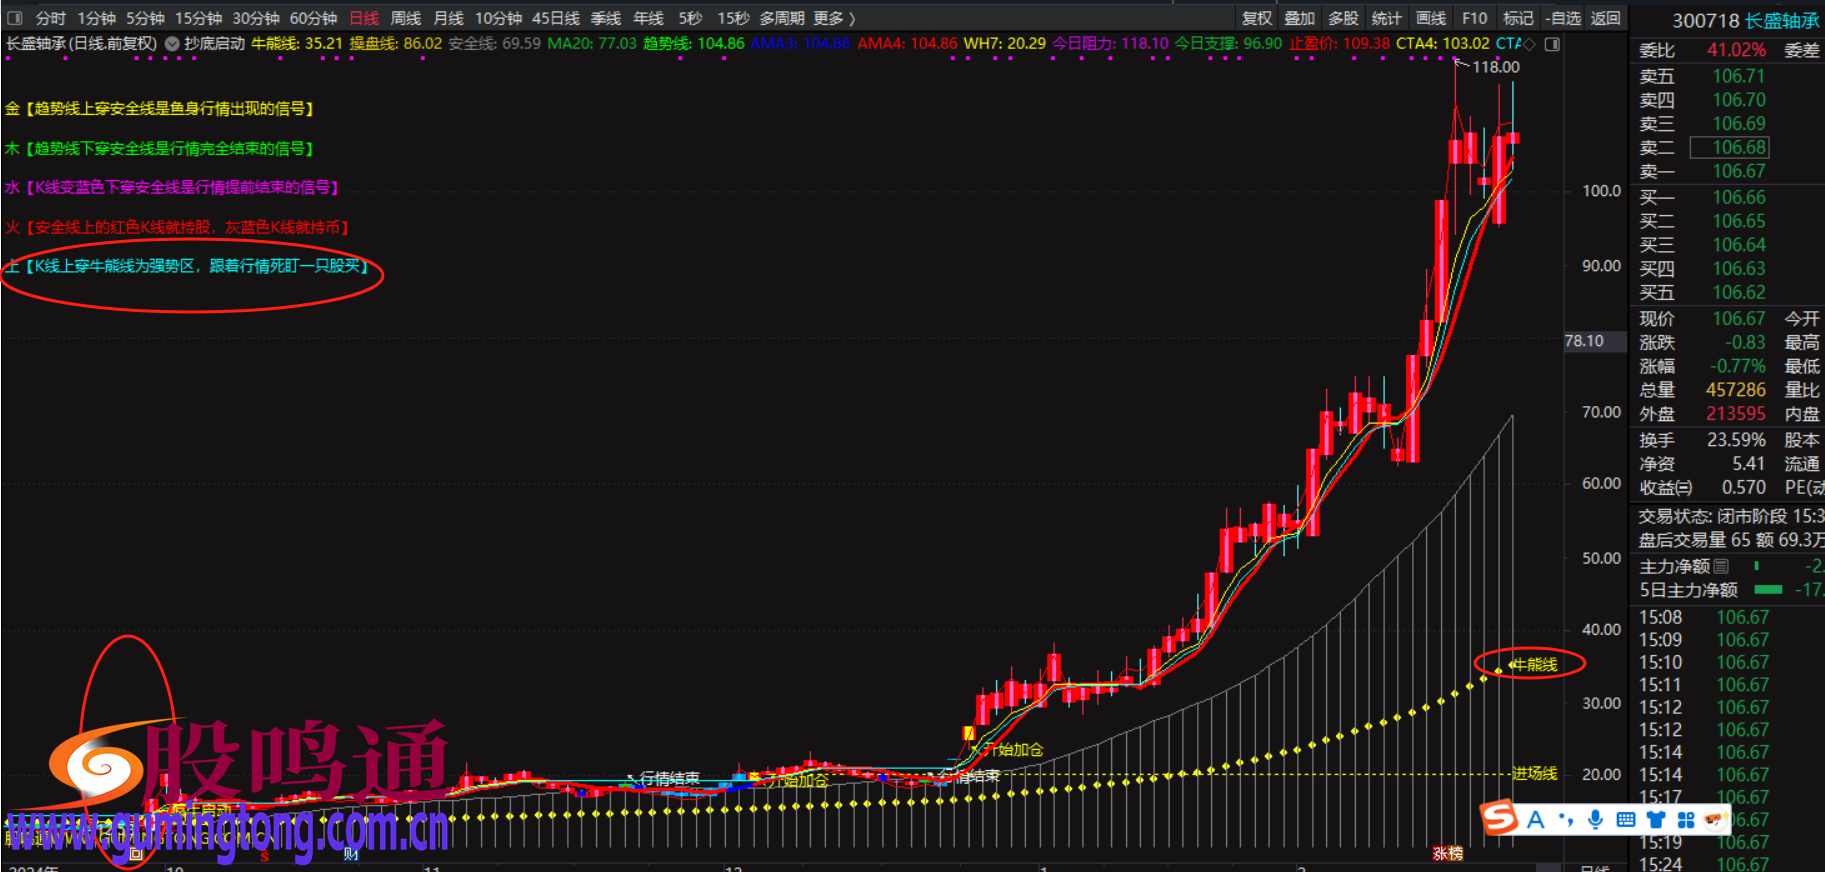Switch to the 周线 weekly chart
Image resolution: width=1825 pixels, height=872 pixels.
tap(405, 18)
